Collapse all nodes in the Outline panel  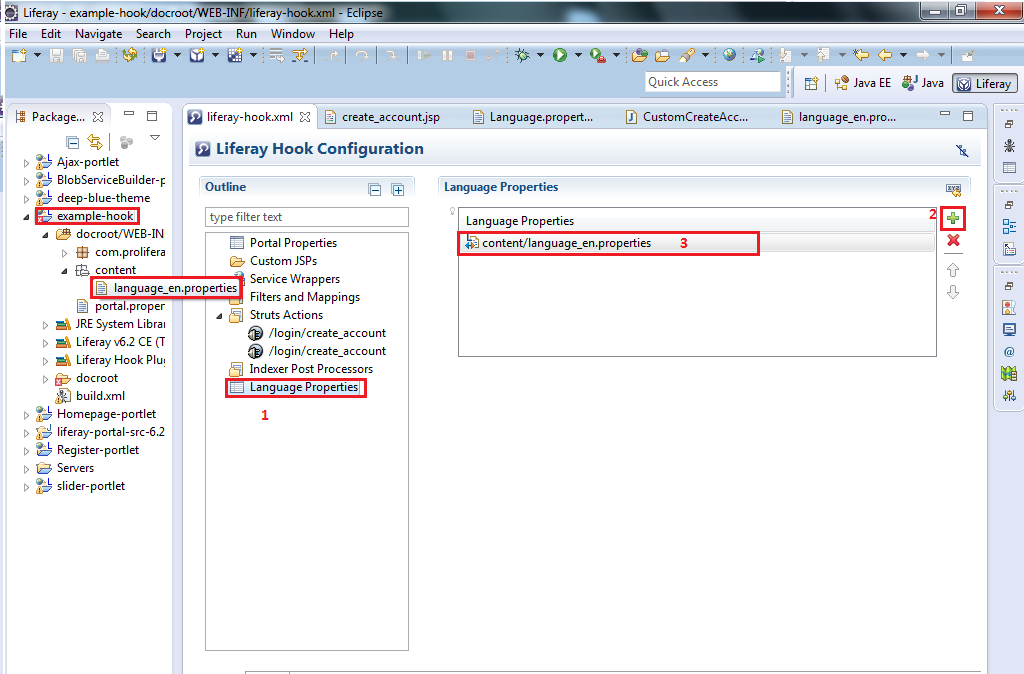pos(375,188)
